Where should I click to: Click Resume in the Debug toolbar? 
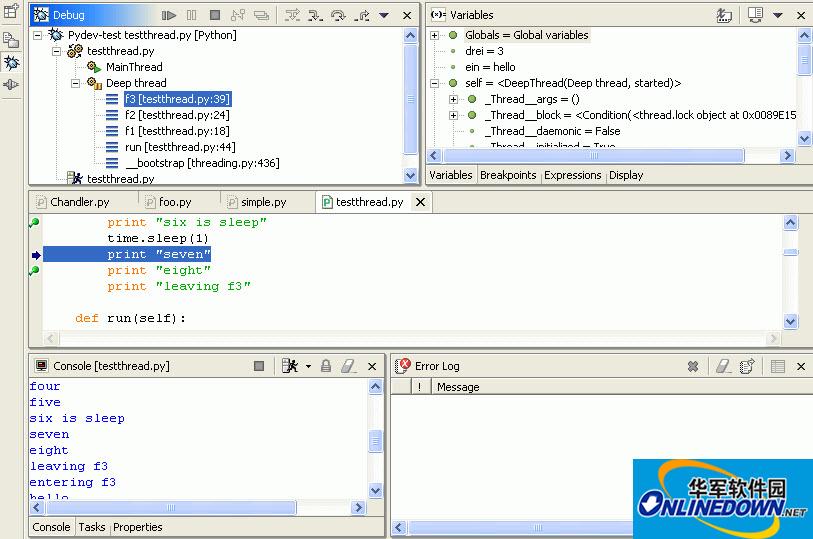pos(169,15)
